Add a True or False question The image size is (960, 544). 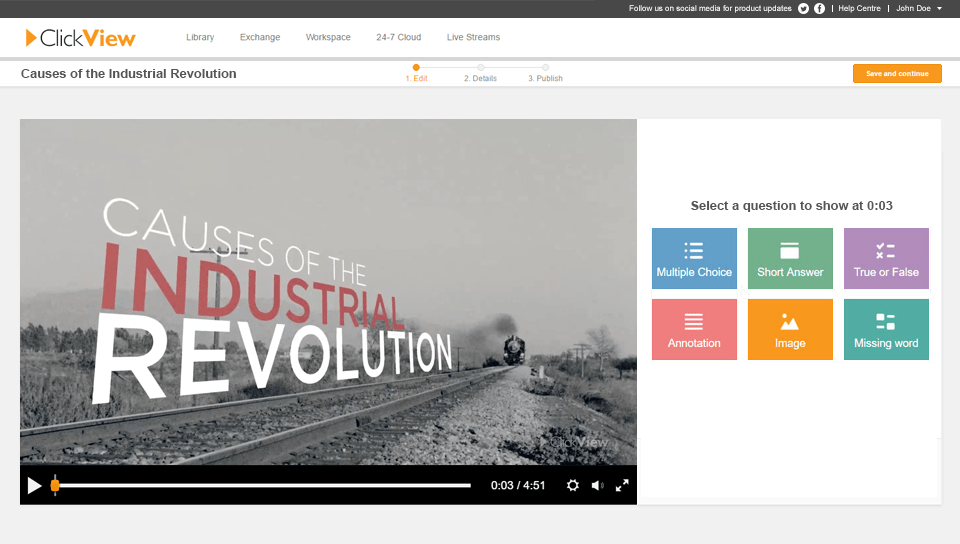[886, 258]
